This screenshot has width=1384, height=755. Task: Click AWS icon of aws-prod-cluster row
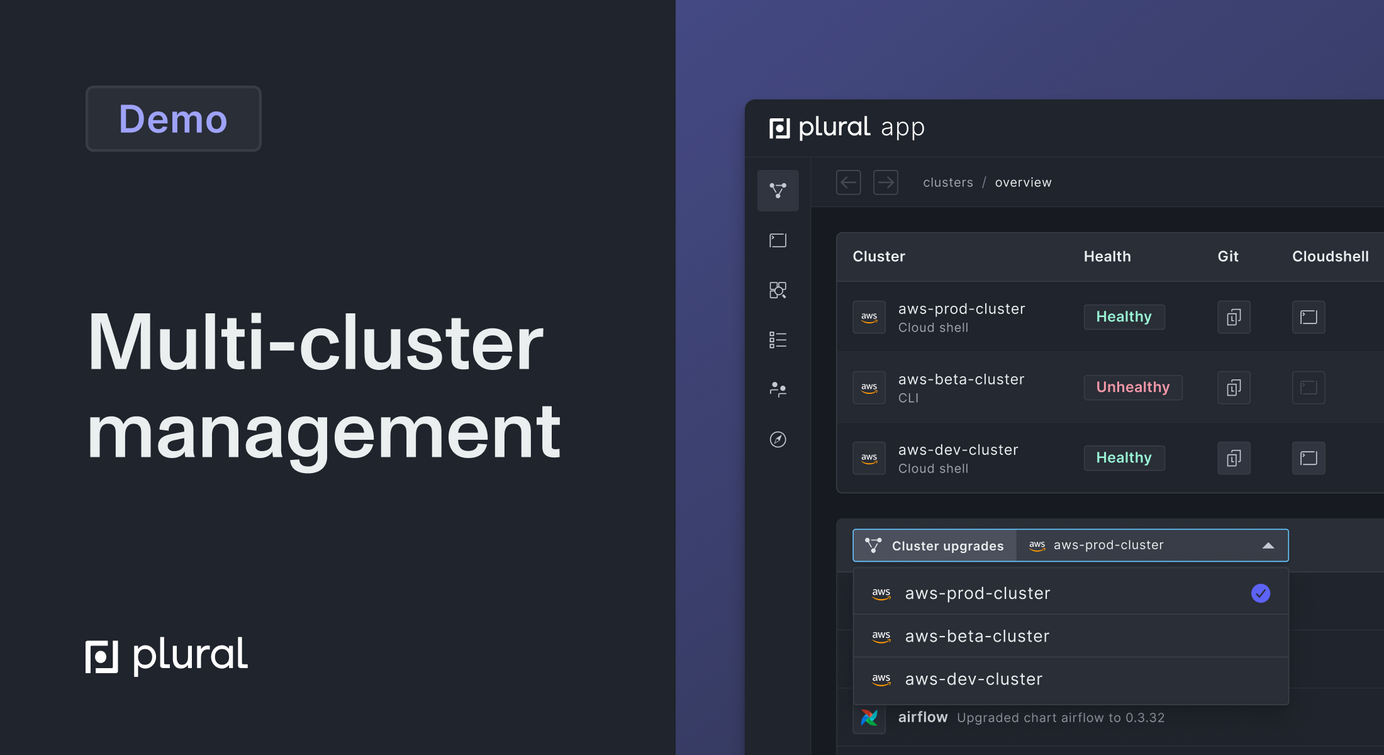(869, 317)
